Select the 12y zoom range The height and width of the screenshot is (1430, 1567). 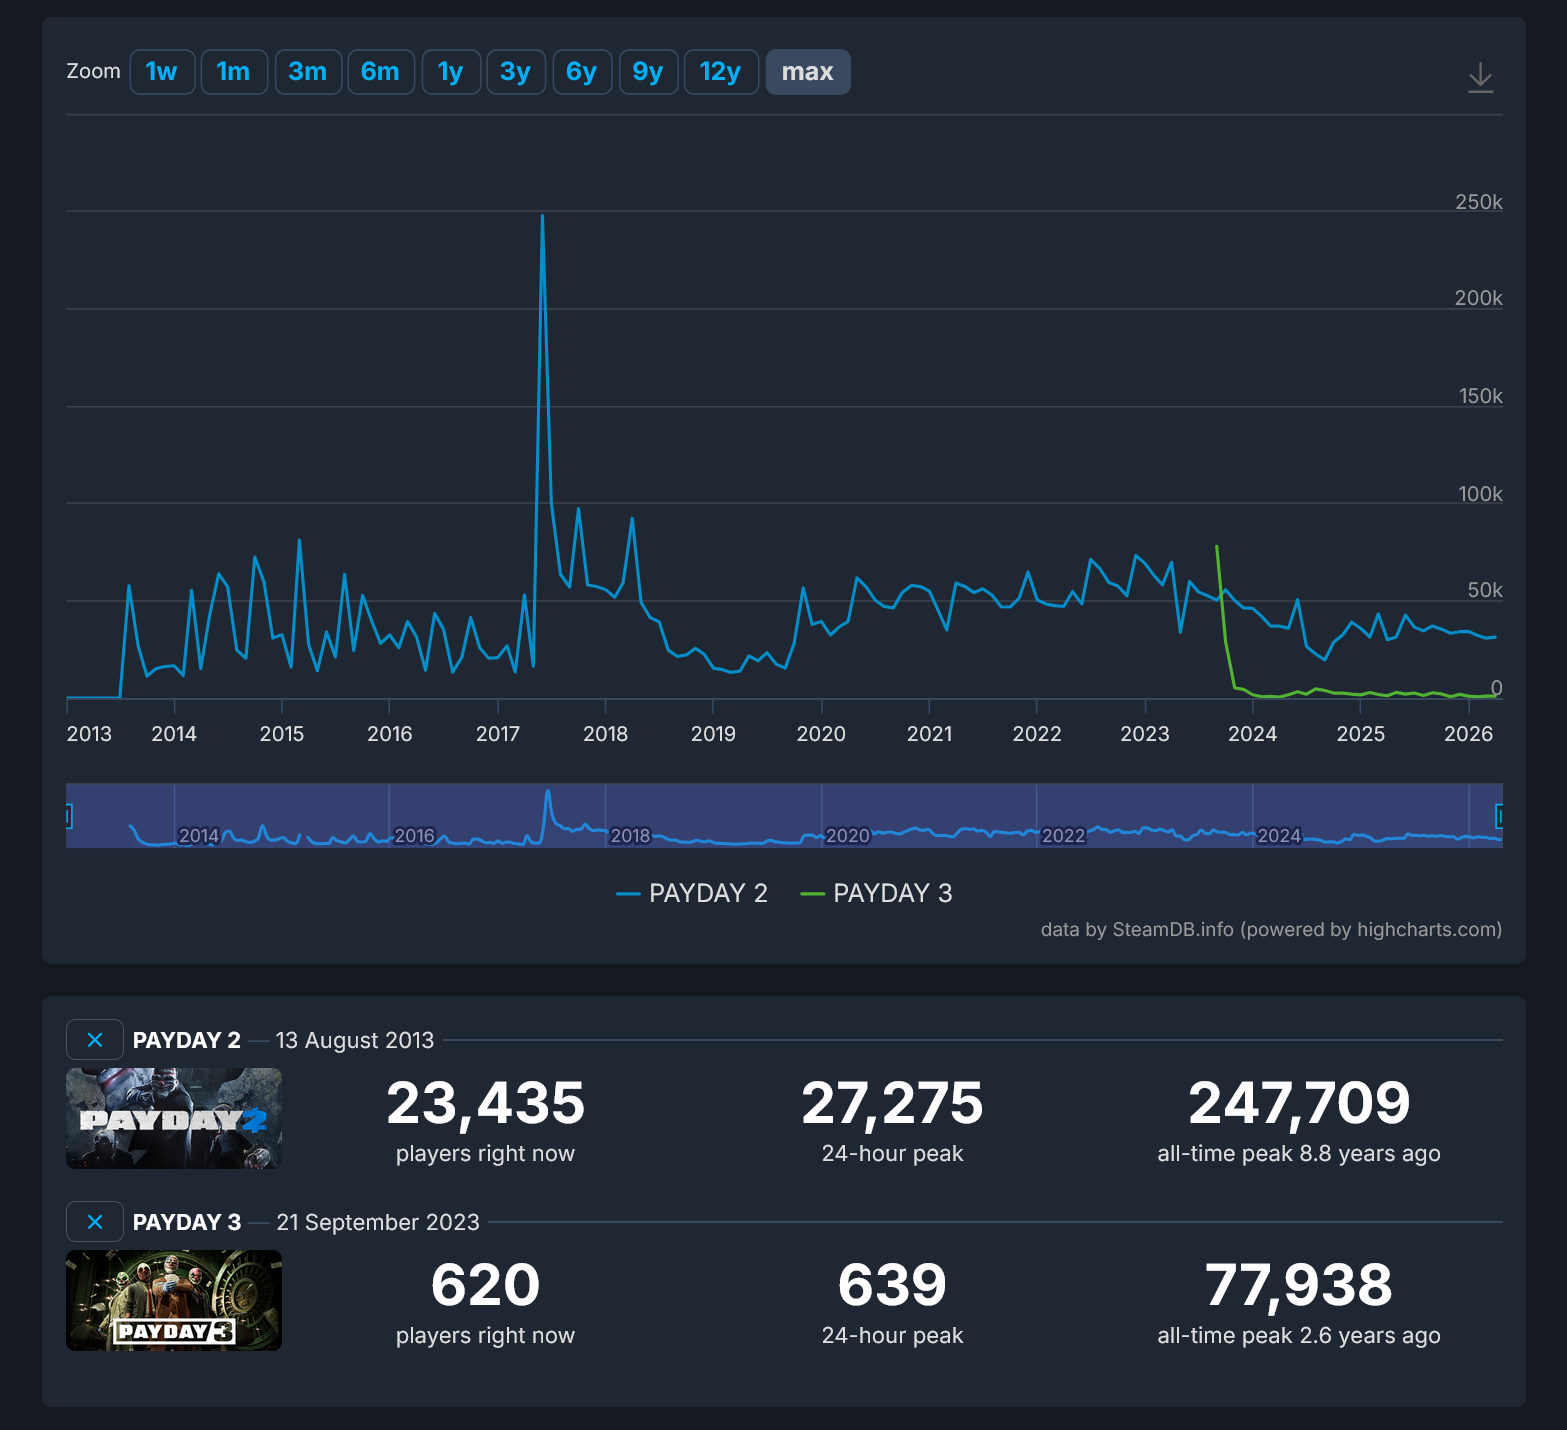721,71
